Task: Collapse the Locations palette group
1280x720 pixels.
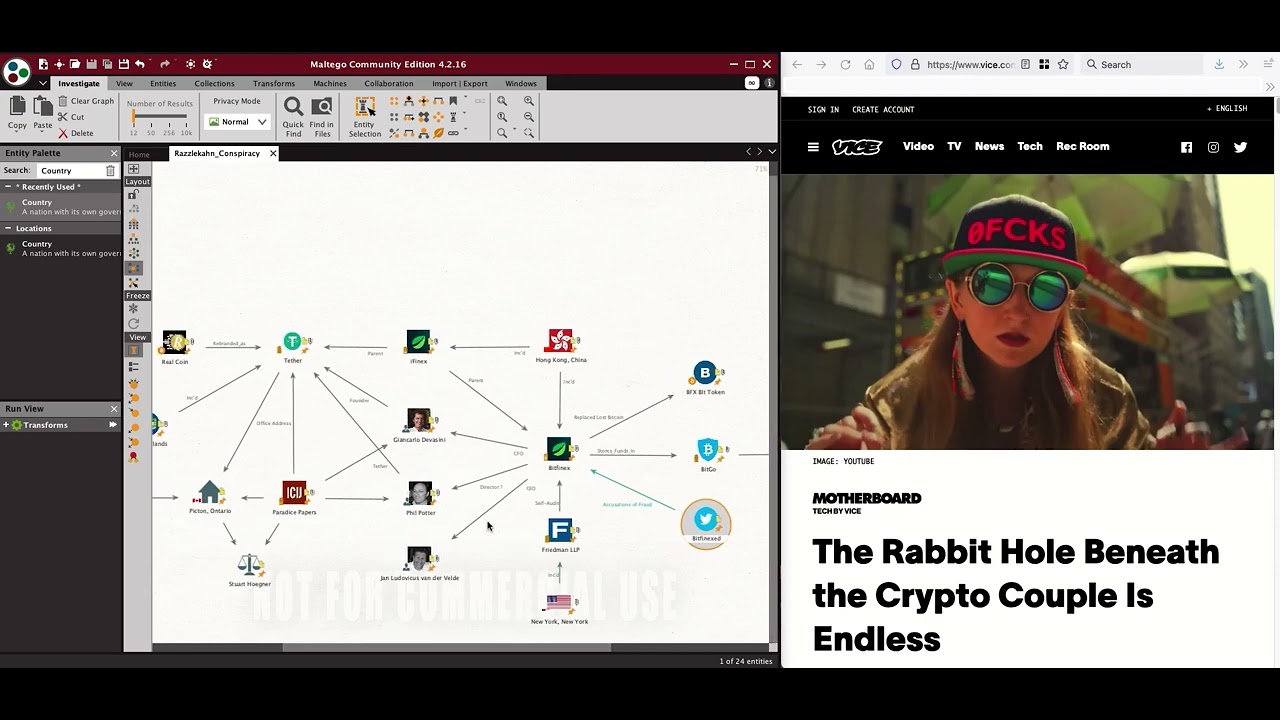Action: tap(8, 228)
